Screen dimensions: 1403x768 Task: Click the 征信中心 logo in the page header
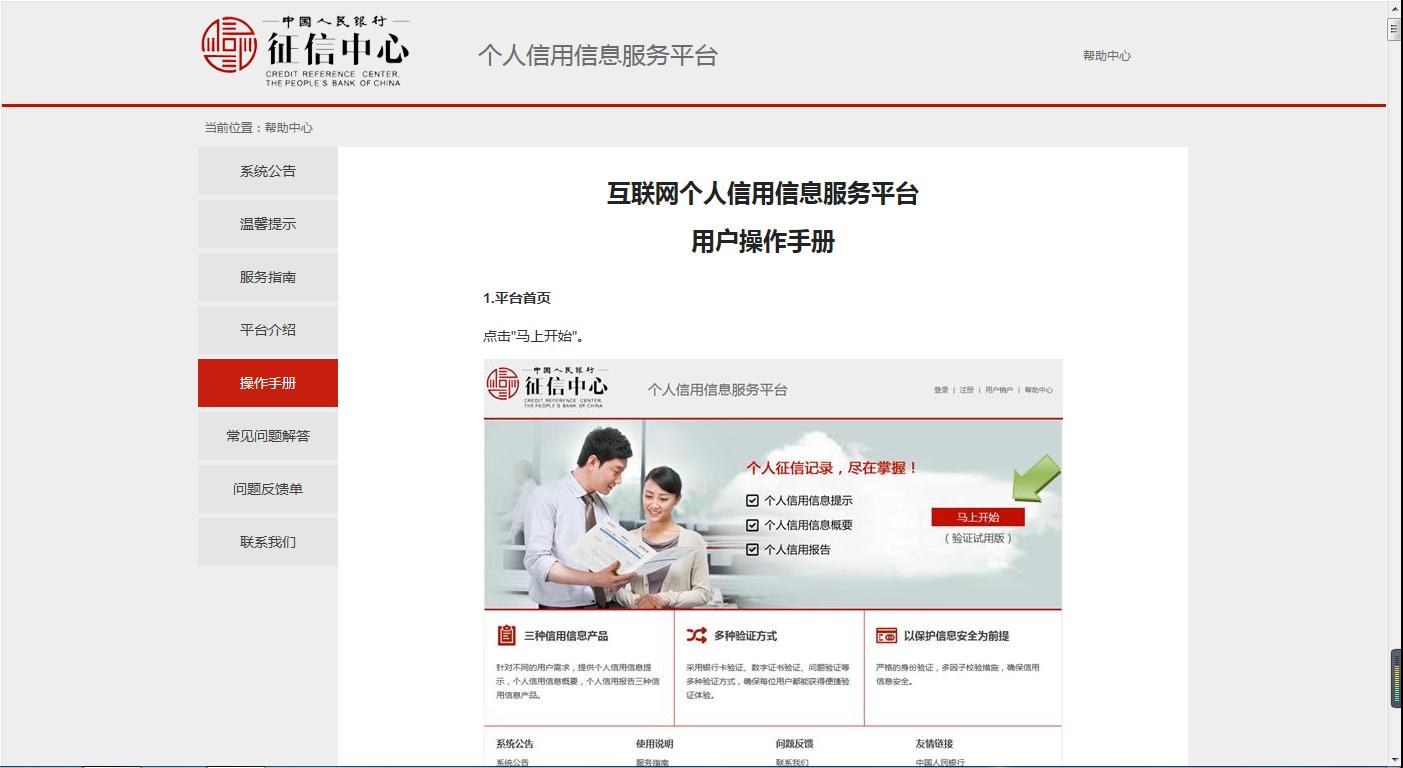click(x=304, y=51)
